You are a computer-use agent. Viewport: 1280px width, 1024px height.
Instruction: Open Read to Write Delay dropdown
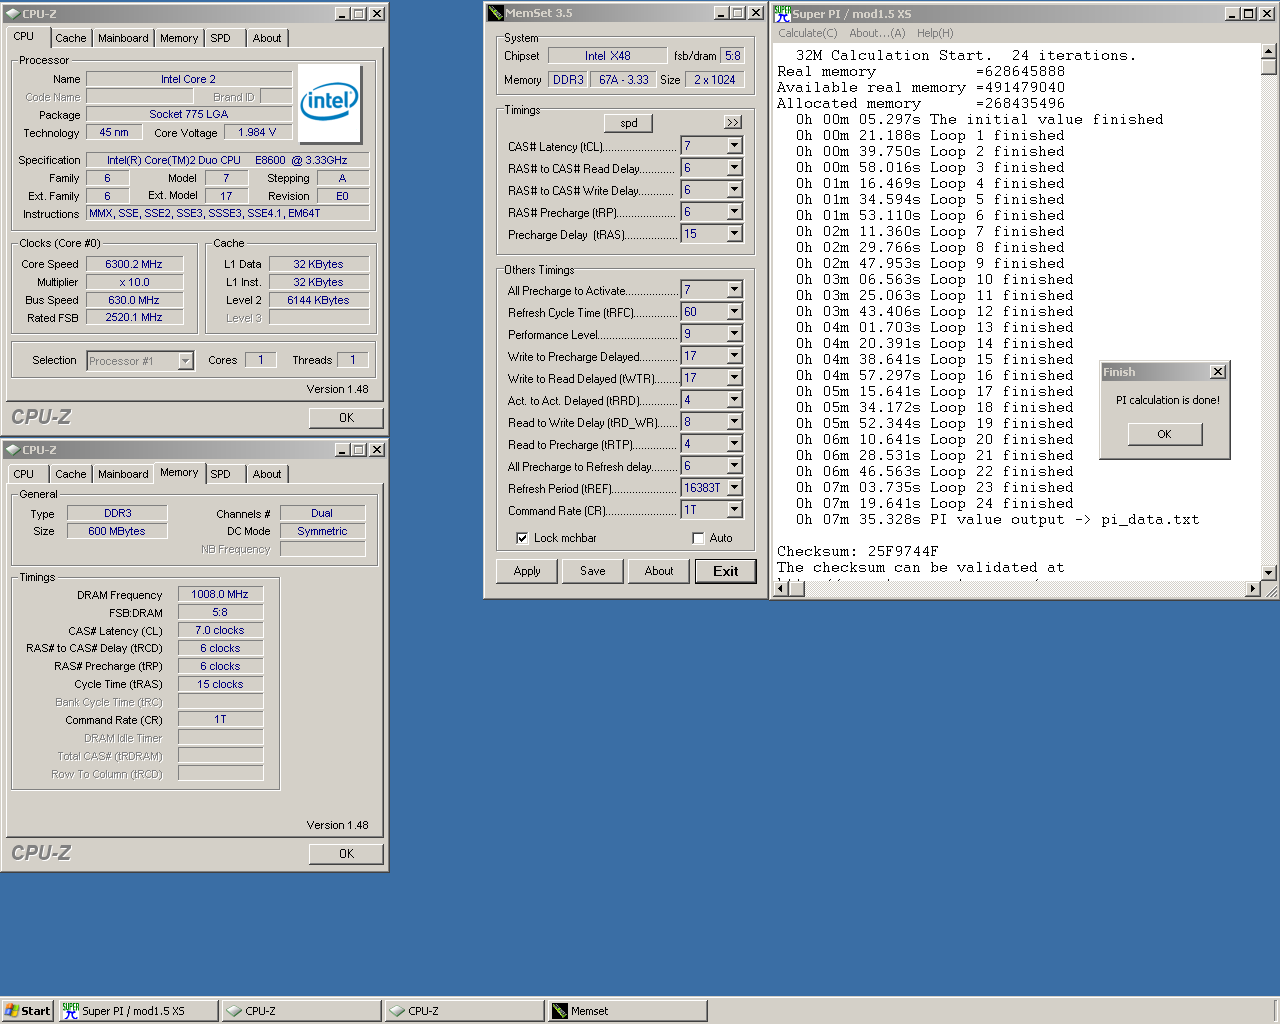click(734, 422)
